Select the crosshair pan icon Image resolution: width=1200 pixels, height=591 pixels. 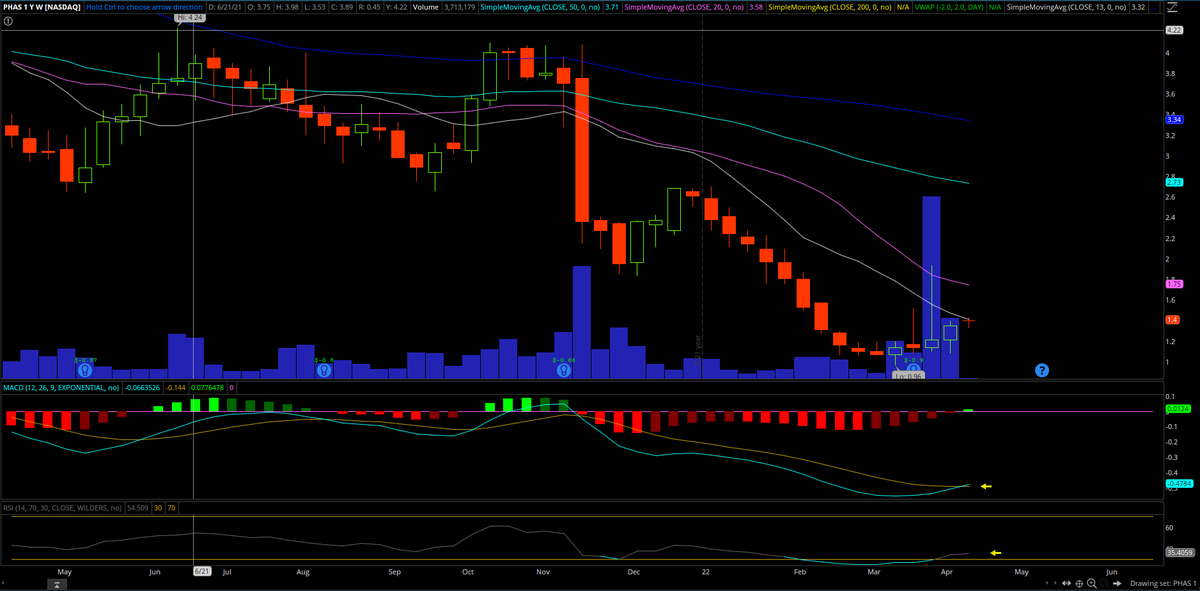(x=1079, y=583)
